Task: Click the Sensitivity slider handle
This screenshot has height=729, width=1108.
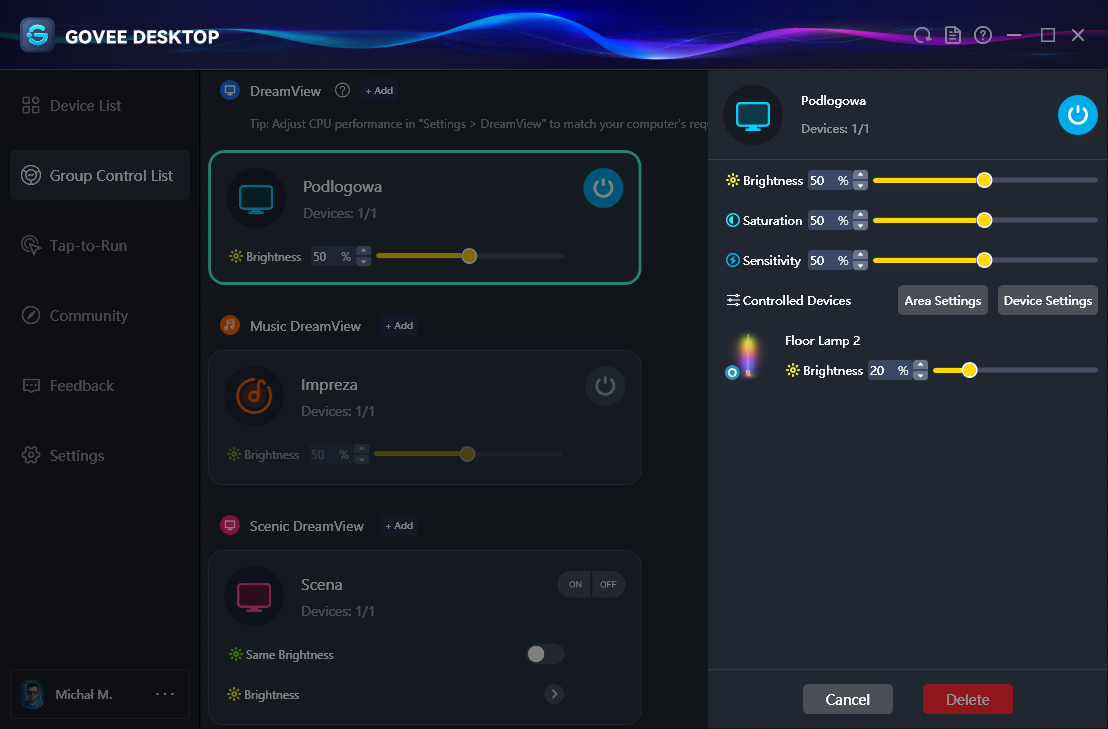Action: (984, 260)
